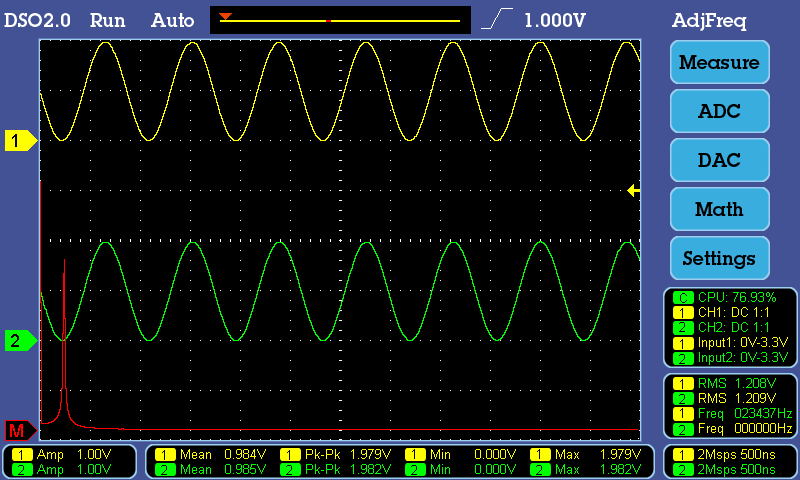Viewport: 800px width, 480px height.
Task: Click the waveform memory position bar
Action: (340, 20)
